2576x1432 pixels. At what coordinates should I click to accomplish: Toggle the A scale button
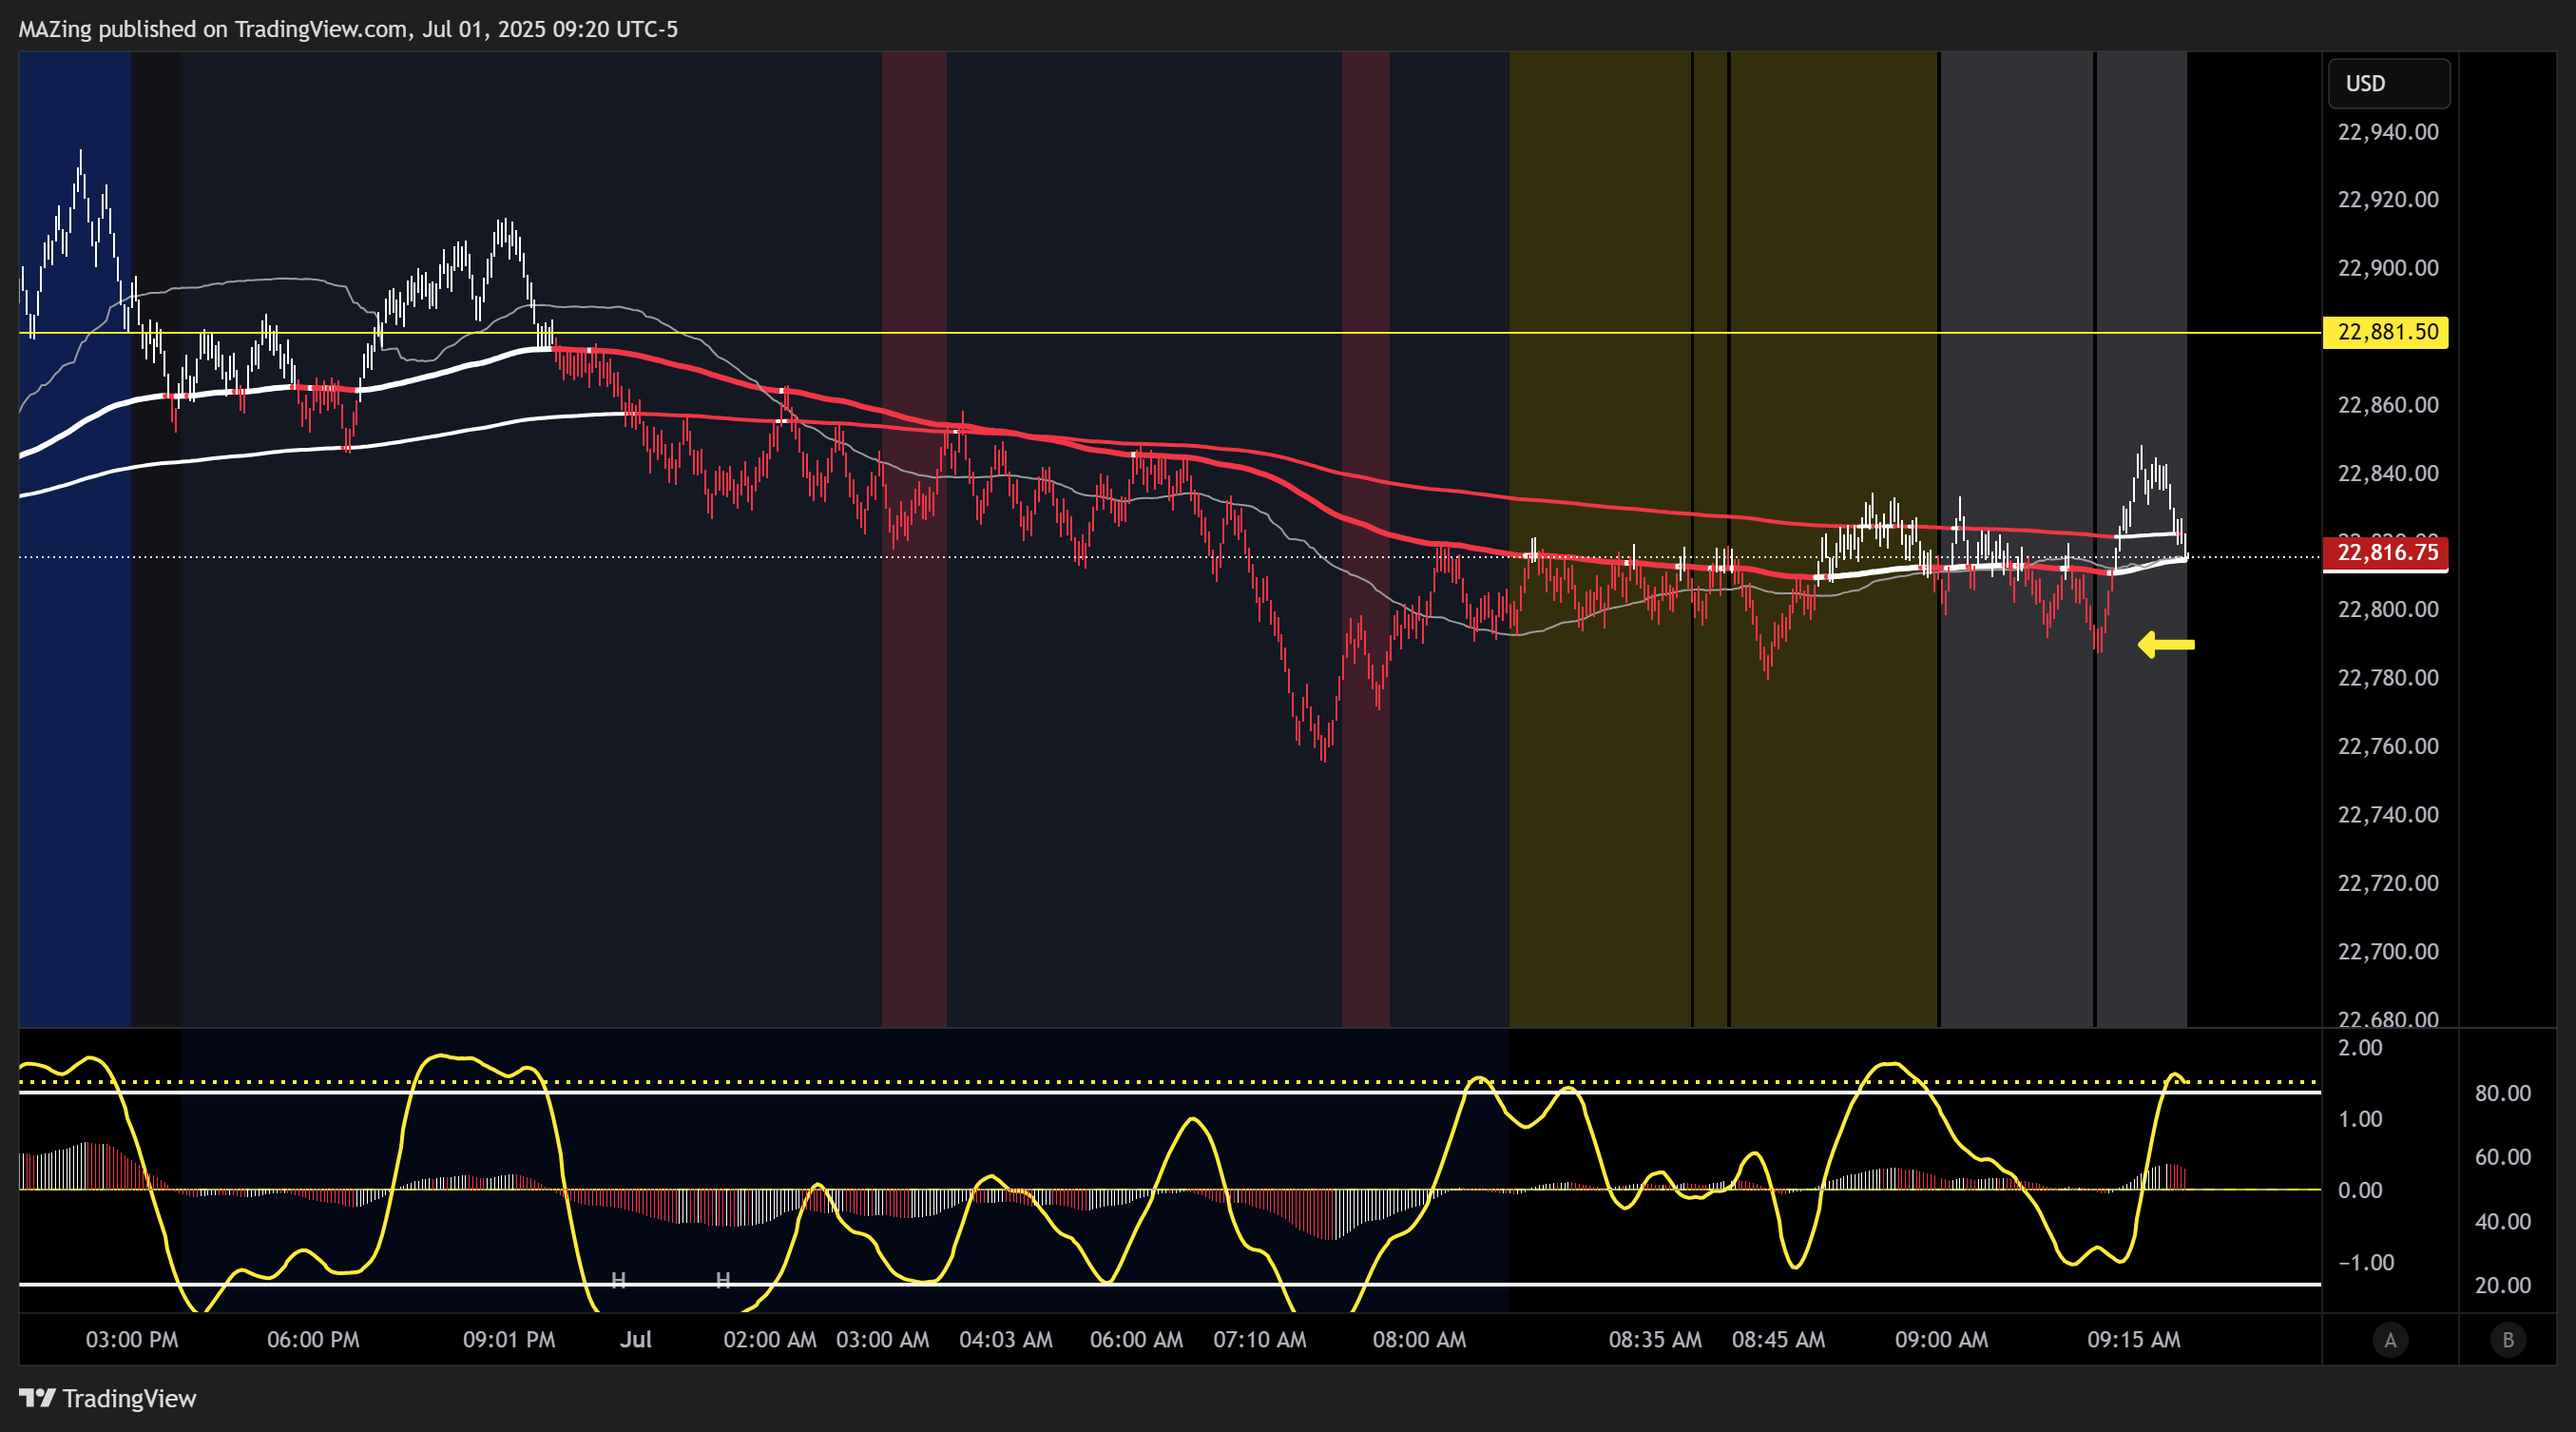point(2390,1340)
